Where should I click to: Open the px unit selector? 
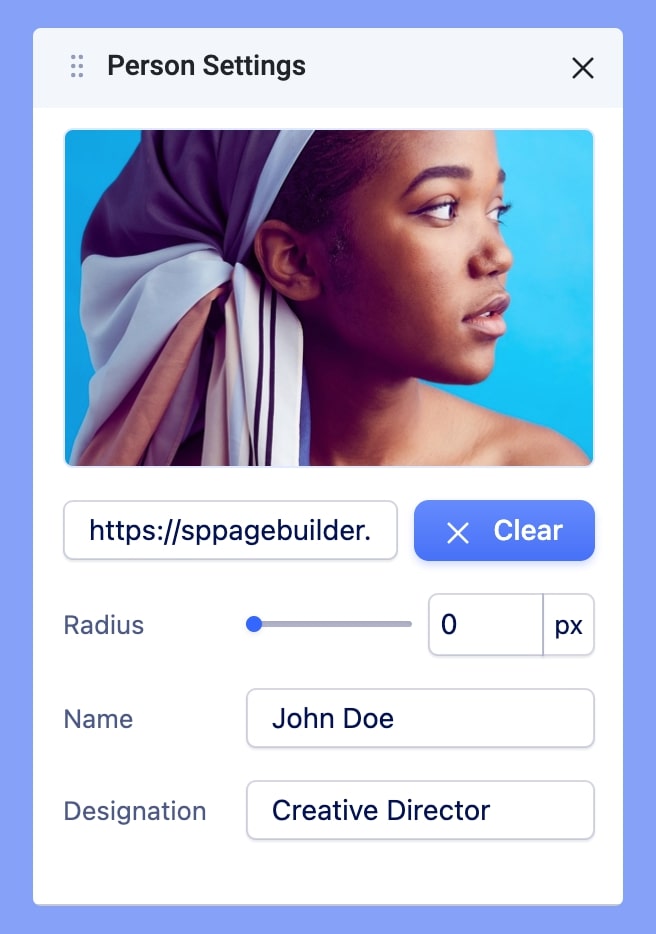[x=568, y=624]
